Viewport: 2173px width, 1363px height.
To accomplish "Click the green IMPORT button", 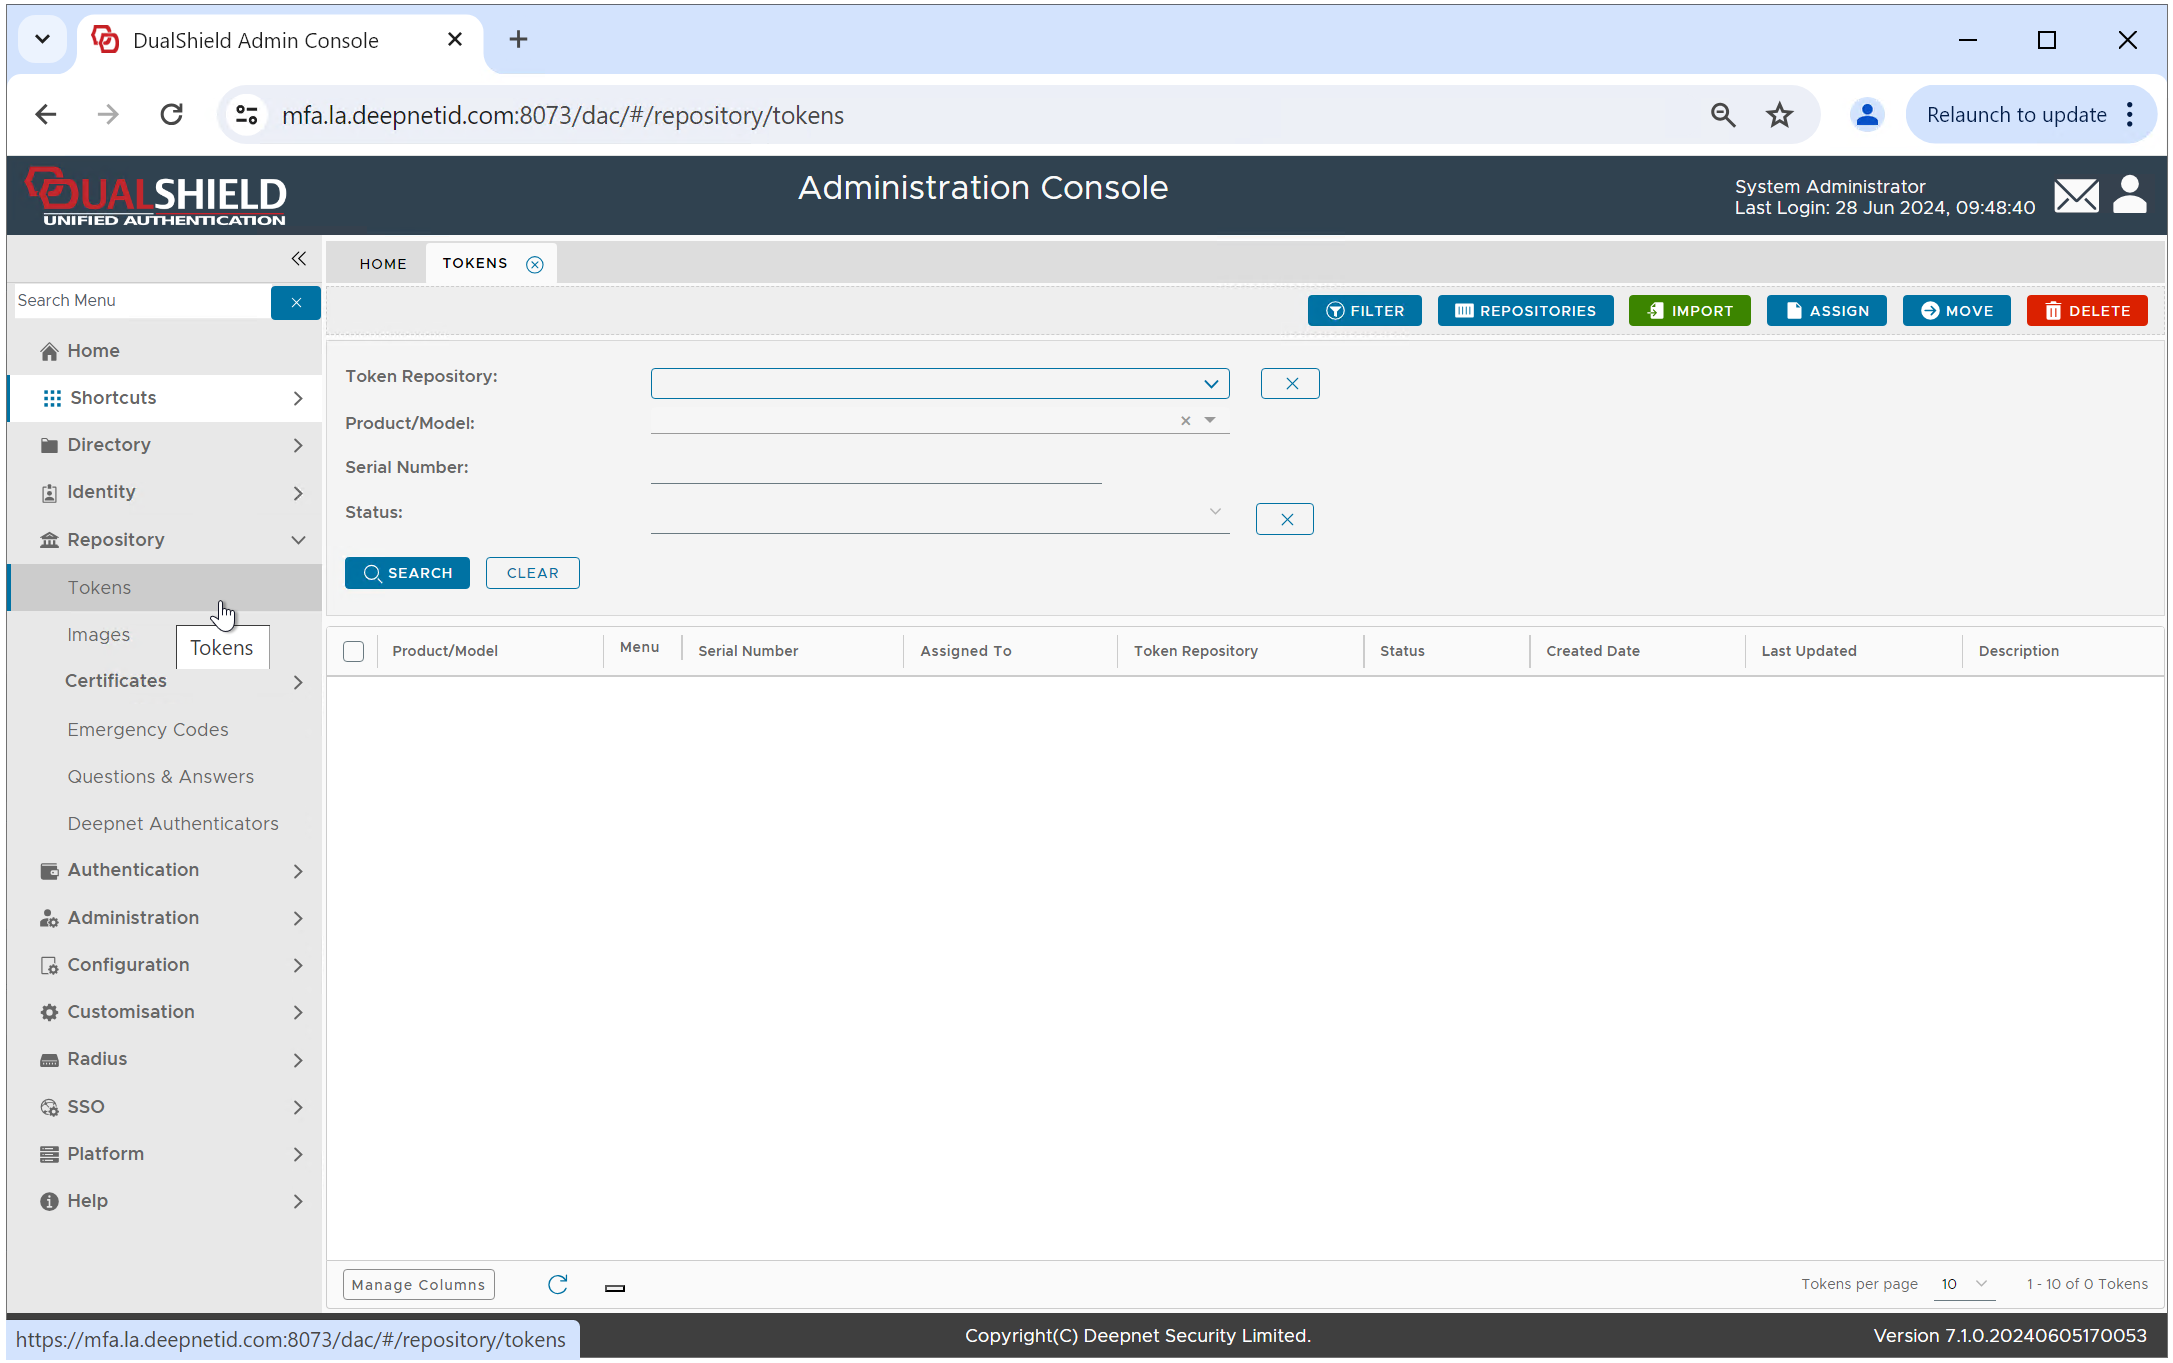I will click(1689, 311).
